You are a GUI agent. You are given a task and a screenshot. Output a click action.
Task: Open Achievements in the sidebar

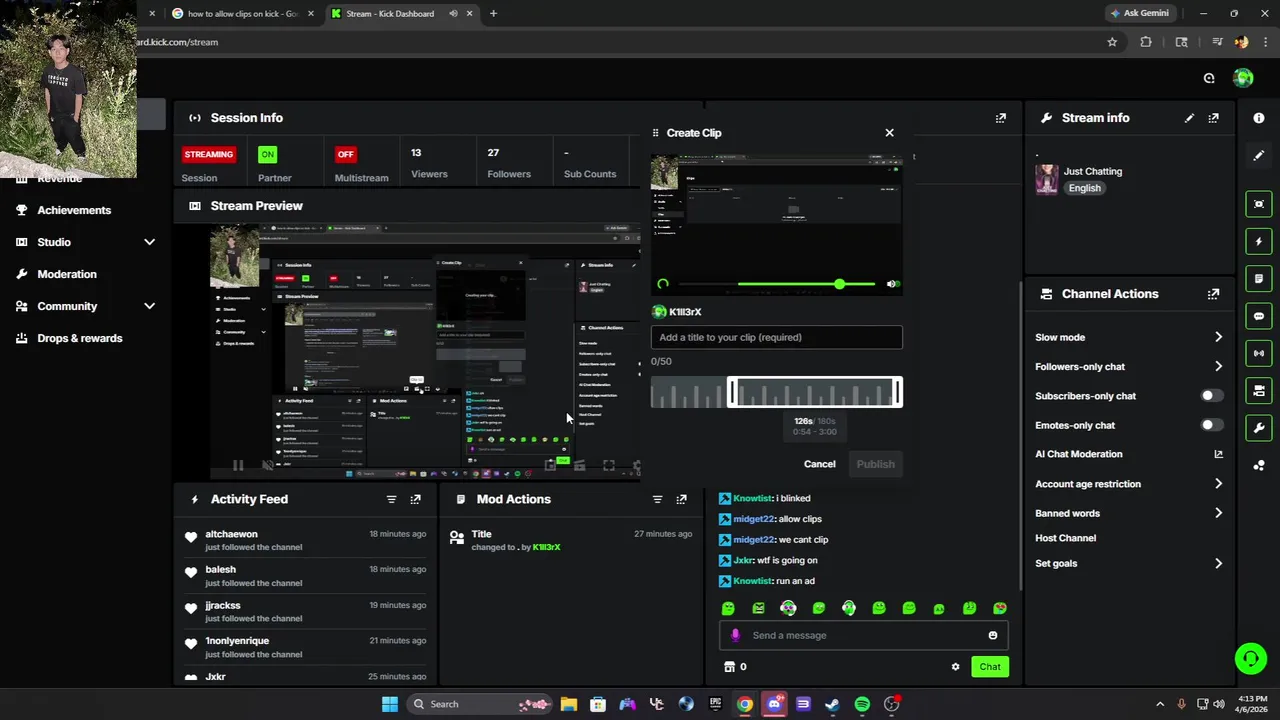[74, 210]
